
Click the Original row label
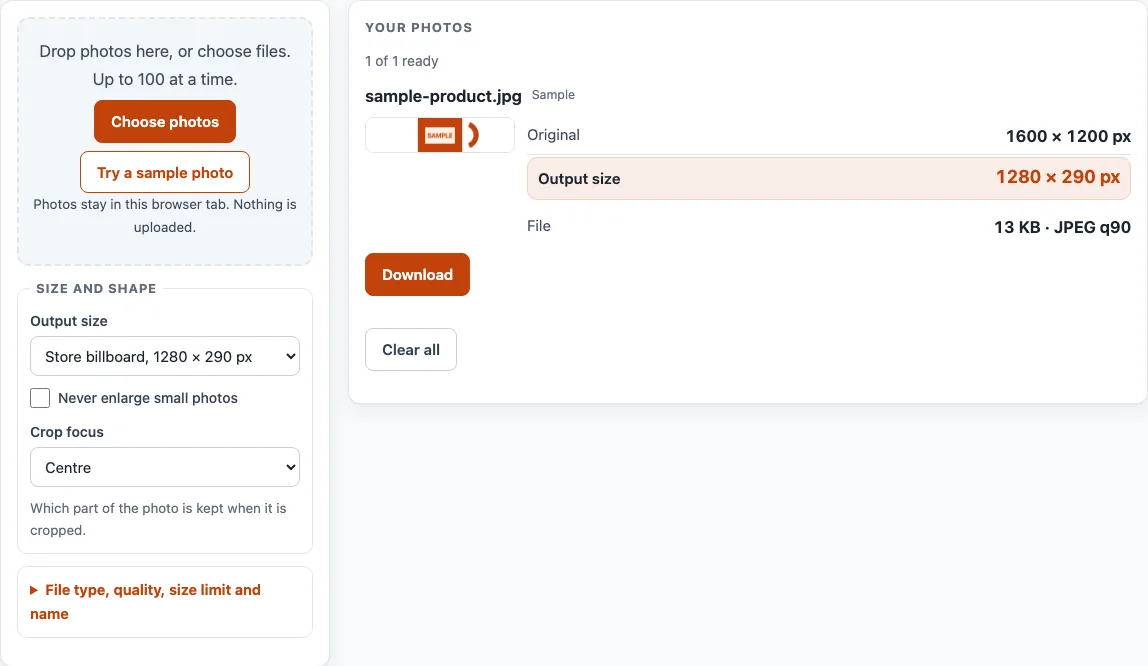pyautogui.click(x=554, y=135)
